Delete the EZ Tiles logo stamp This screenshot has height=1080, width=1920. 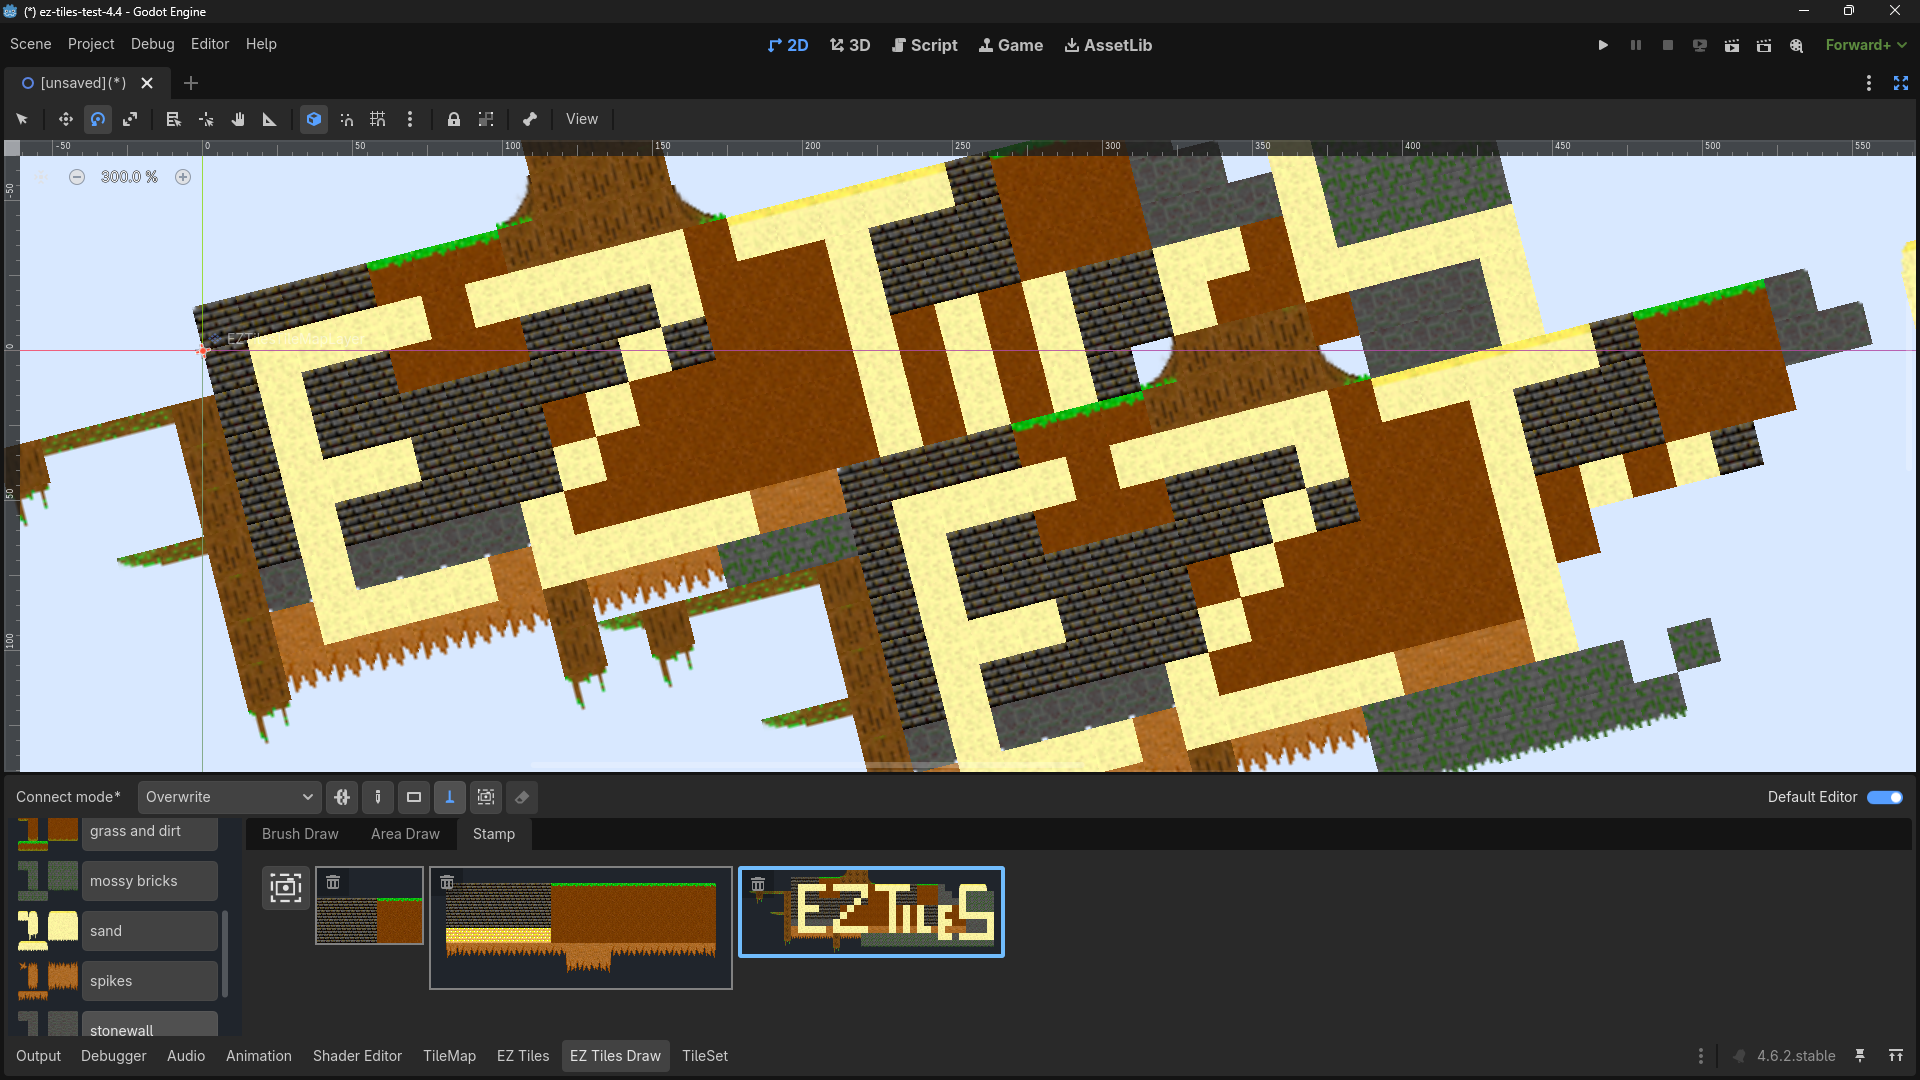(758, 884)
